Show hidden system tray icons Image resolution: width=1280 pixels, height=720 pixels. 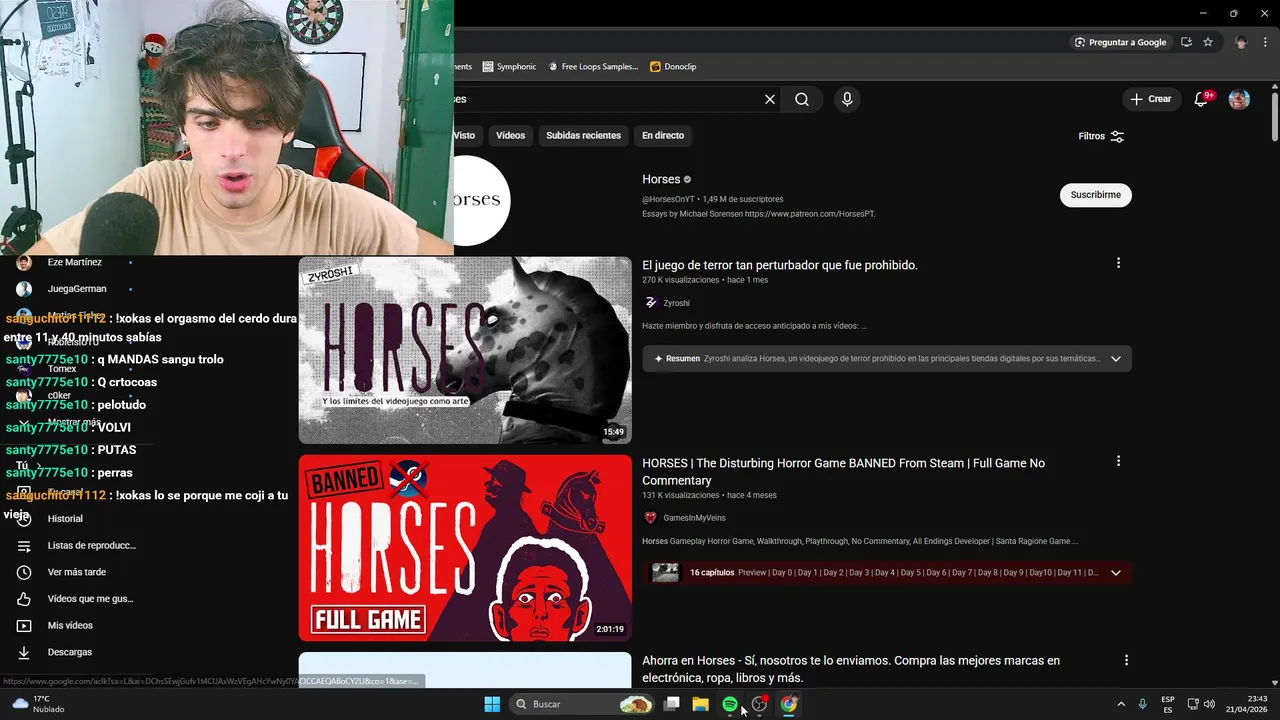click(1121, 704)
